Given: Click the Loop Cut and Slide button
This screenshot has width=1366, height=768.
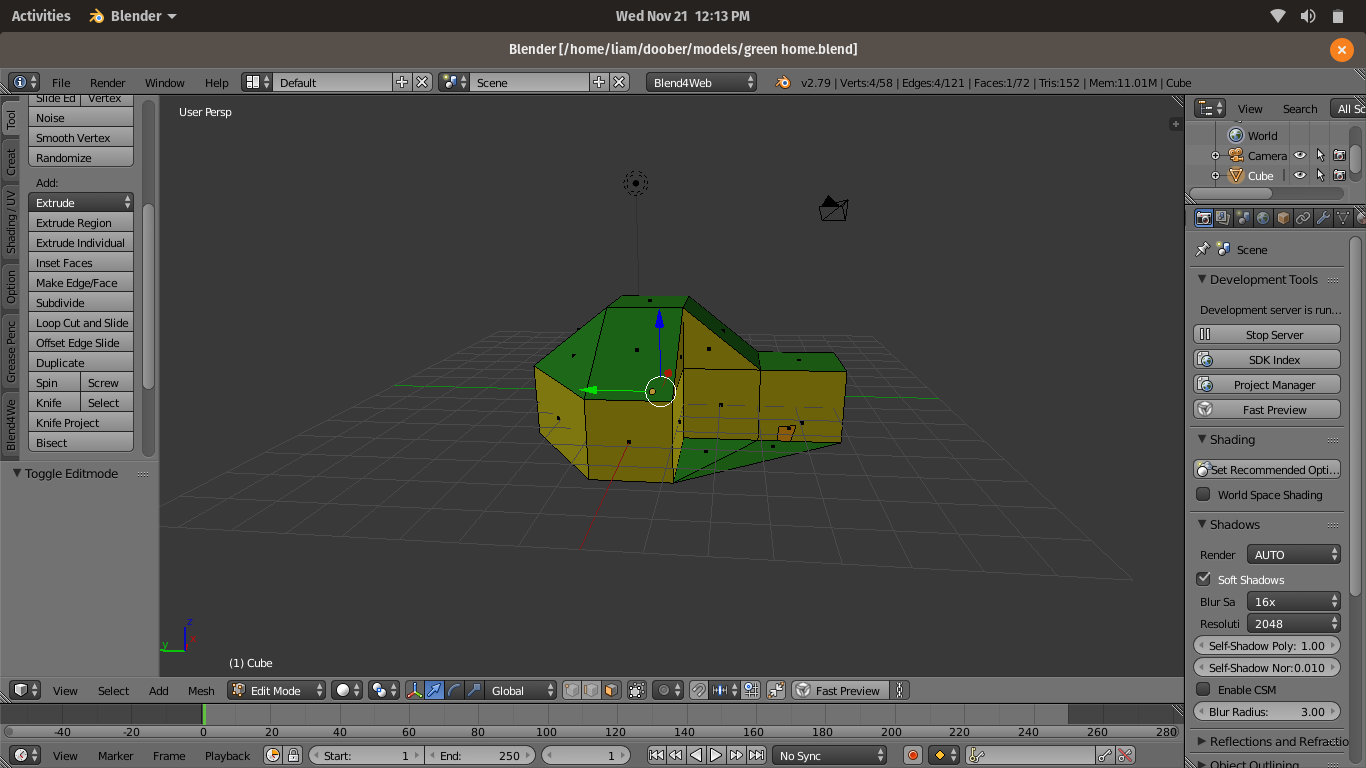Looking at the screenshot, I should click(81, 323).
